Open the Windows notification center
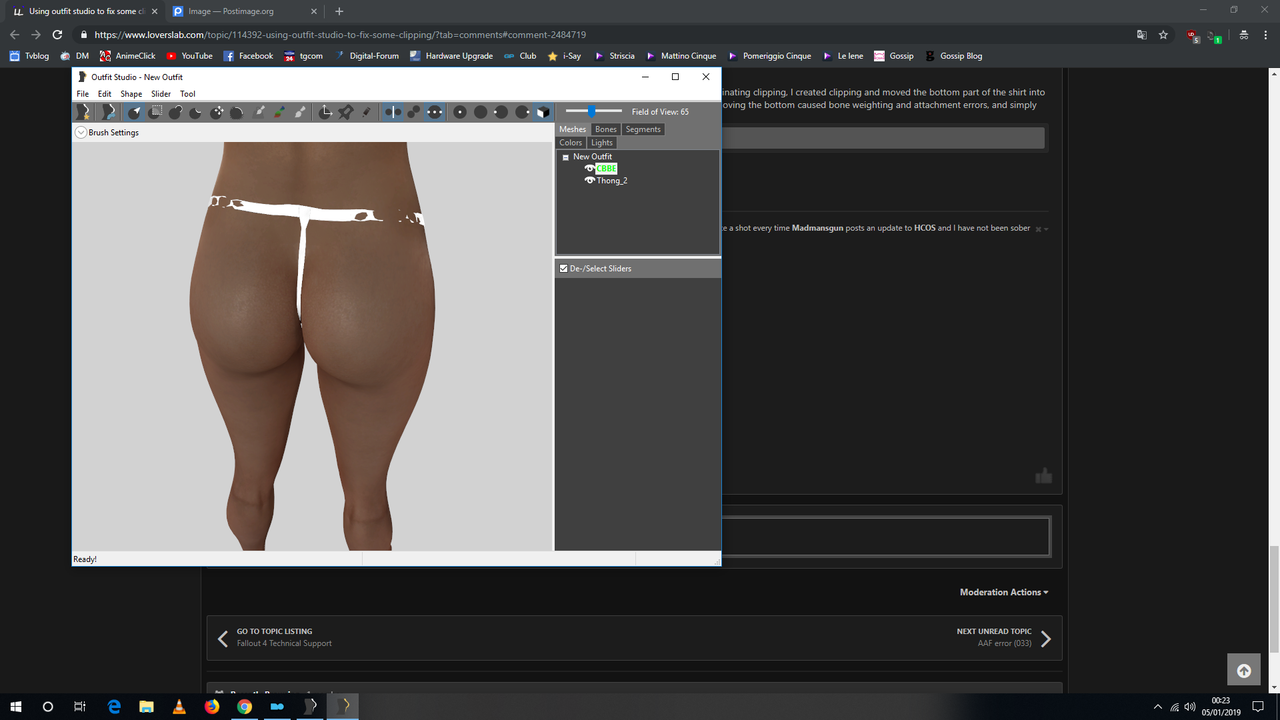This screenshot has height=720, width=1280. (1258, 706)
